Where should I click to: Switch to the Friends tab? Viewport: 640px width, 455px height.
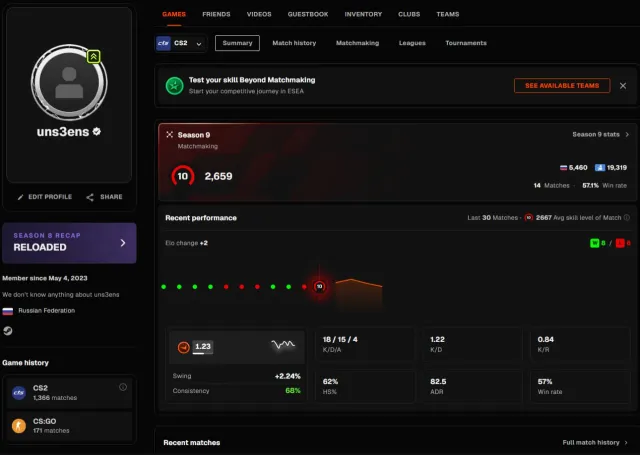coord(216,14)
